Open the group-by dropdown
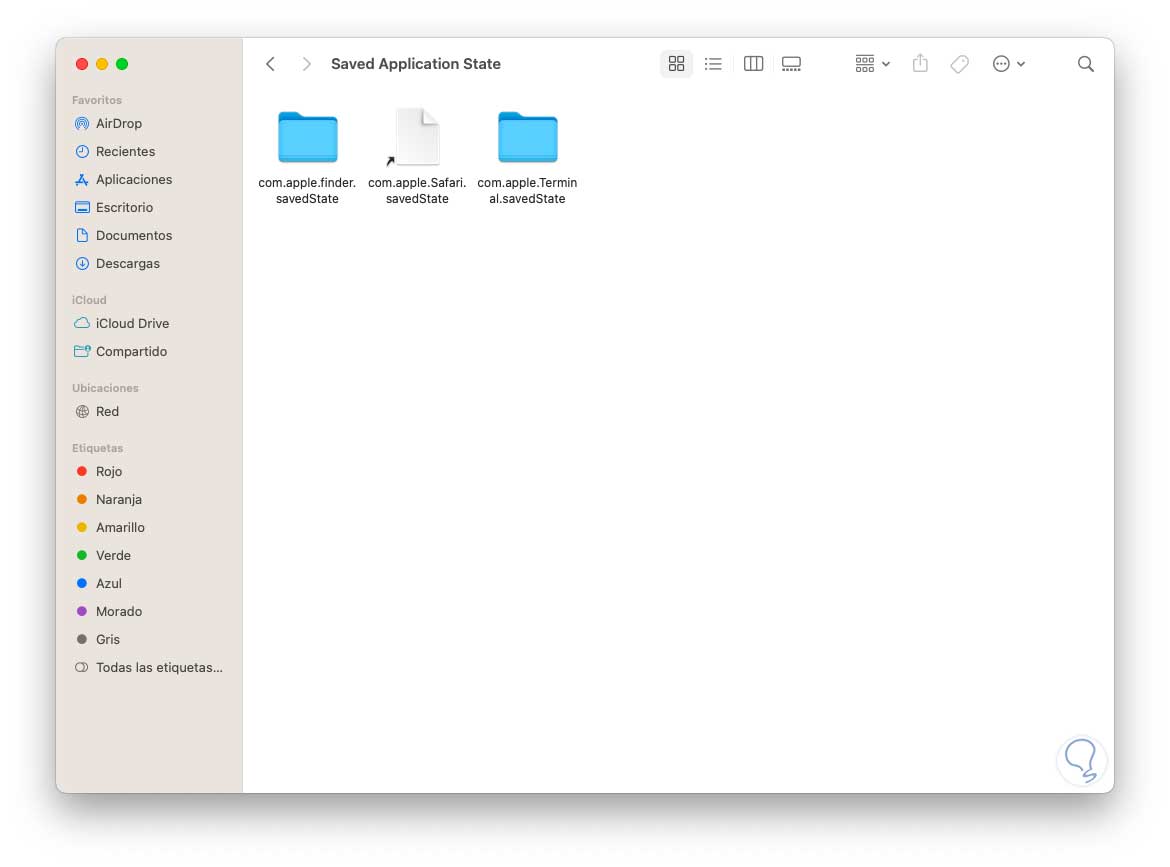 click(872, 64)
